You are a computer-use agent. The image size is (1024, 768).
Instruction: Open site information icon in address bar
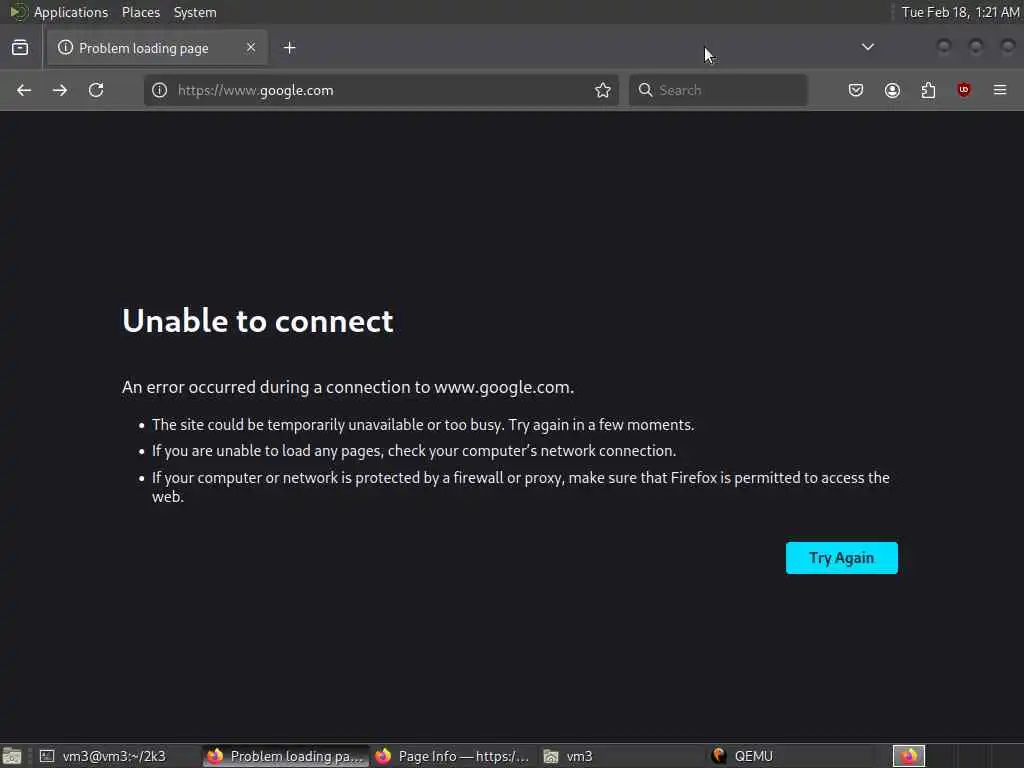tap(160, 90)
